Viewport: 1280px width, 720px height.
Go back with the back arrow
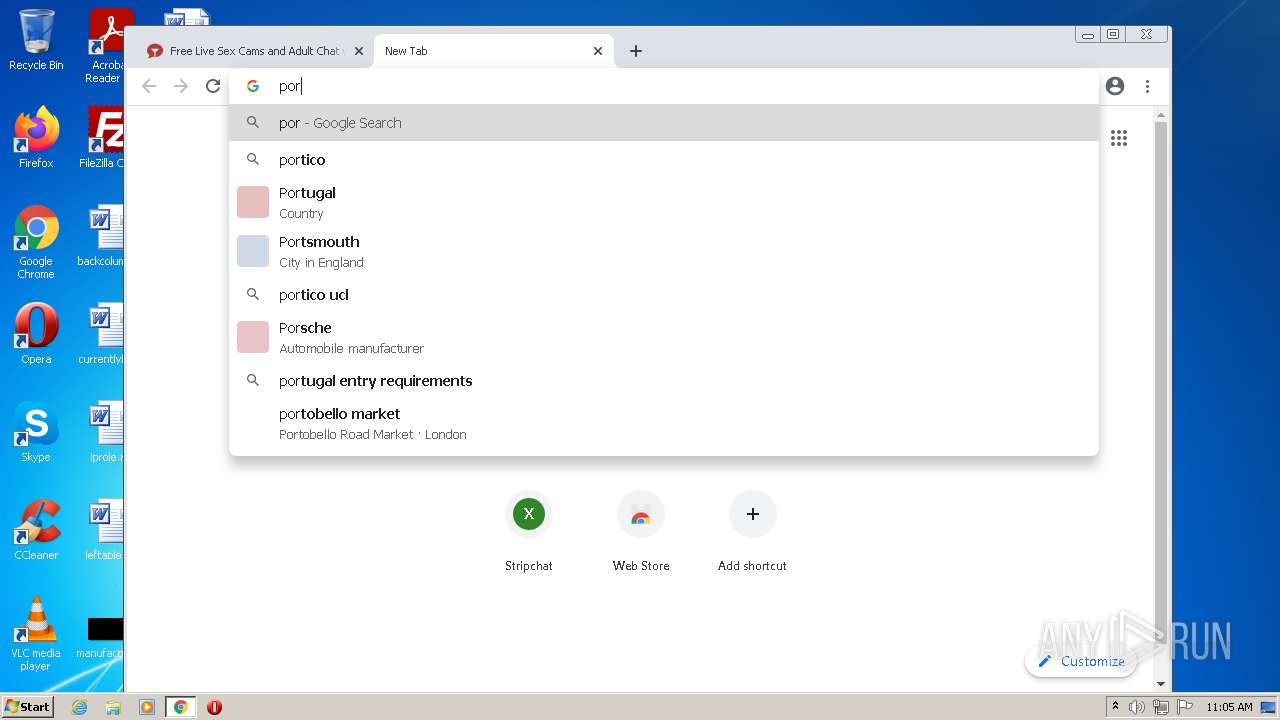tap(149, 86)
